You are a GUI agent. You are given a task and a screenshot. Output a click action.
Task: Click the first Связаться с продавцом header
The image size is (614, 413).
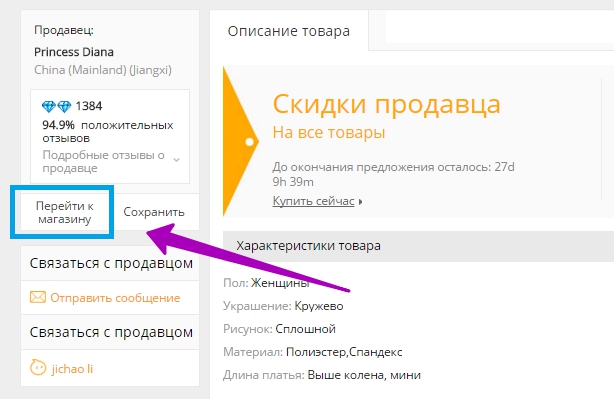[x=111, y=263]
